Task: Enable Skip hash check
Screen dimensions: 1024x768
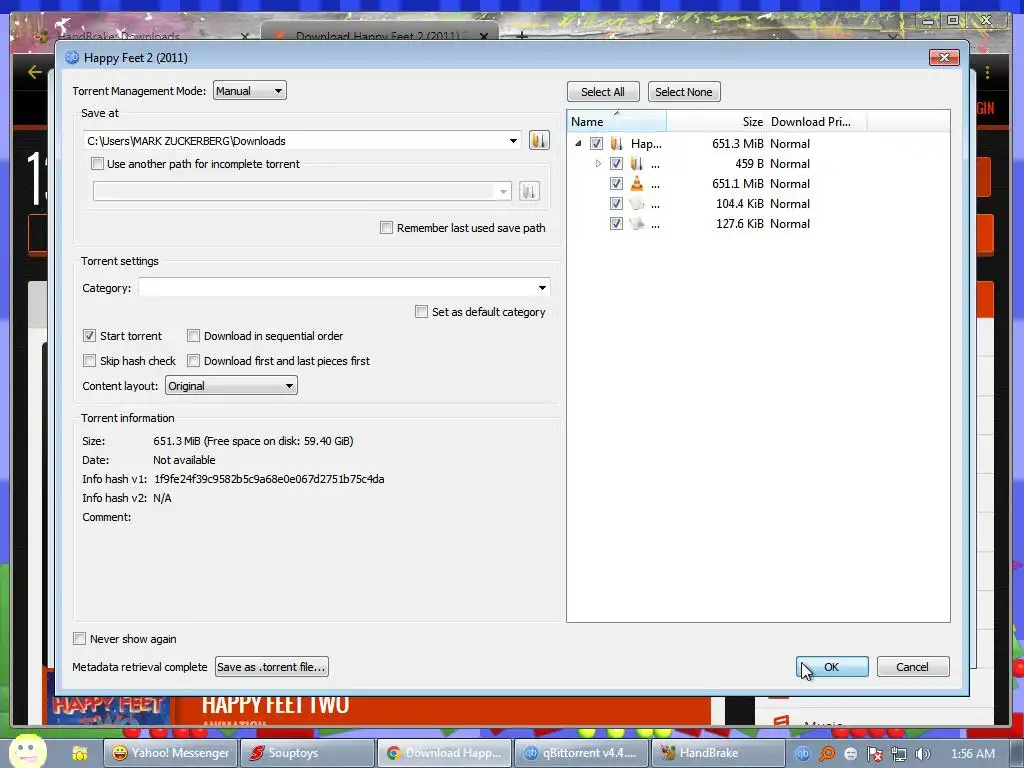Action: (x=89, y=360)
